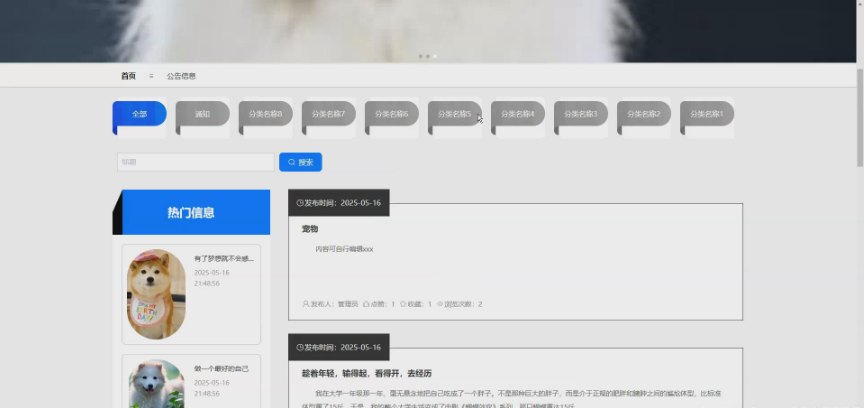Click the 发布人 user icon in 宠物 post
This screenshot has height=408, width=867.
[306, 304]
